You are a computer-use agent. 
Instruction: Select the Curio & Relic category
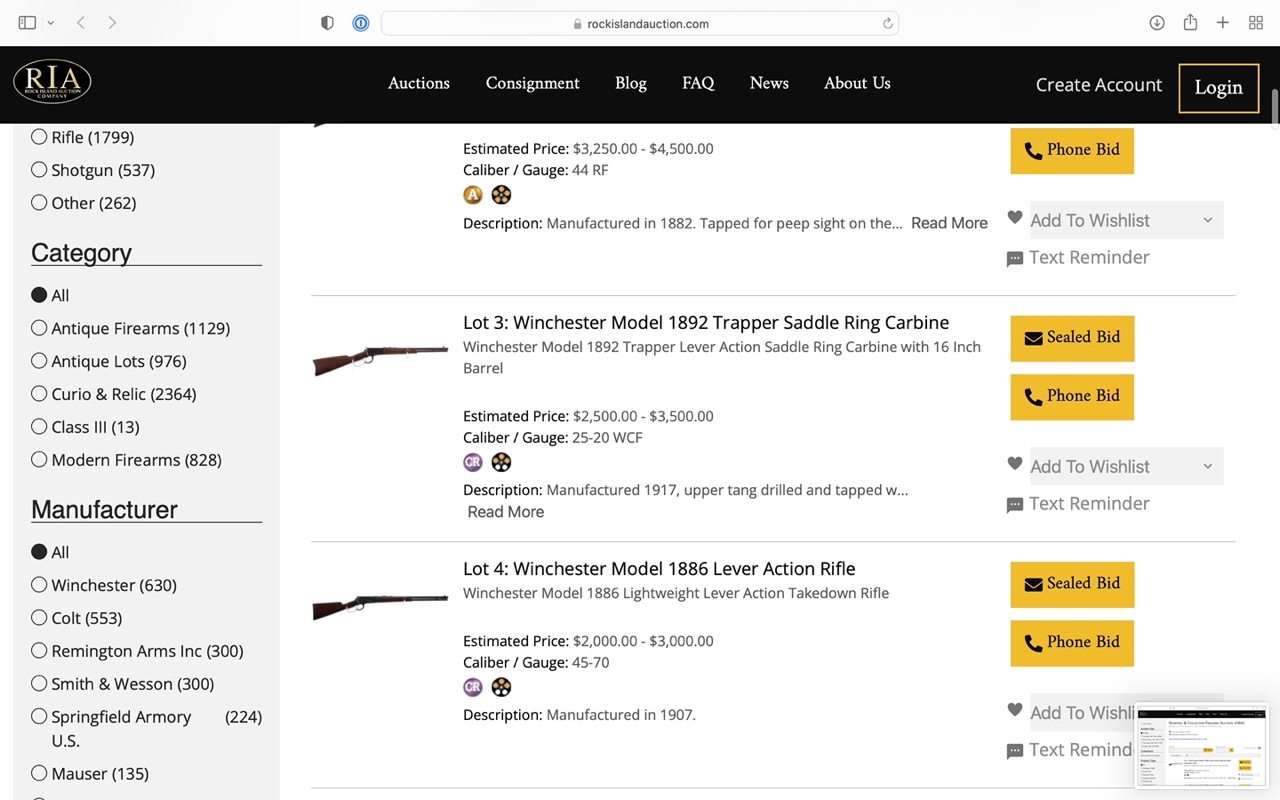click(x=39, y=394)
